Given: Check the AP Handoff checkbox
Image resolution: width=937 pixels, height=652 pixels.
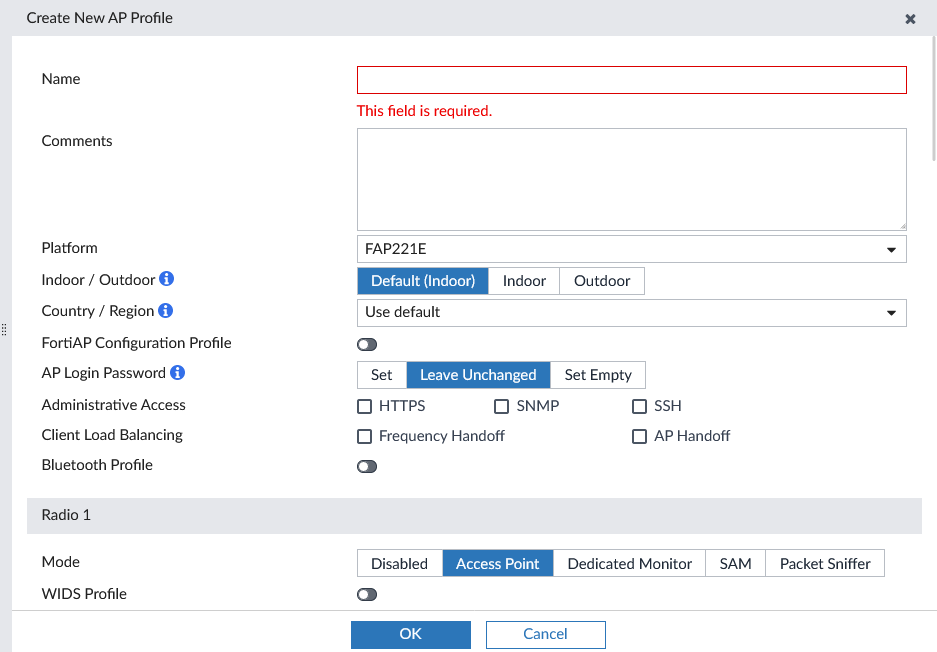Looking at the screenshot, I should click(639, 436).
